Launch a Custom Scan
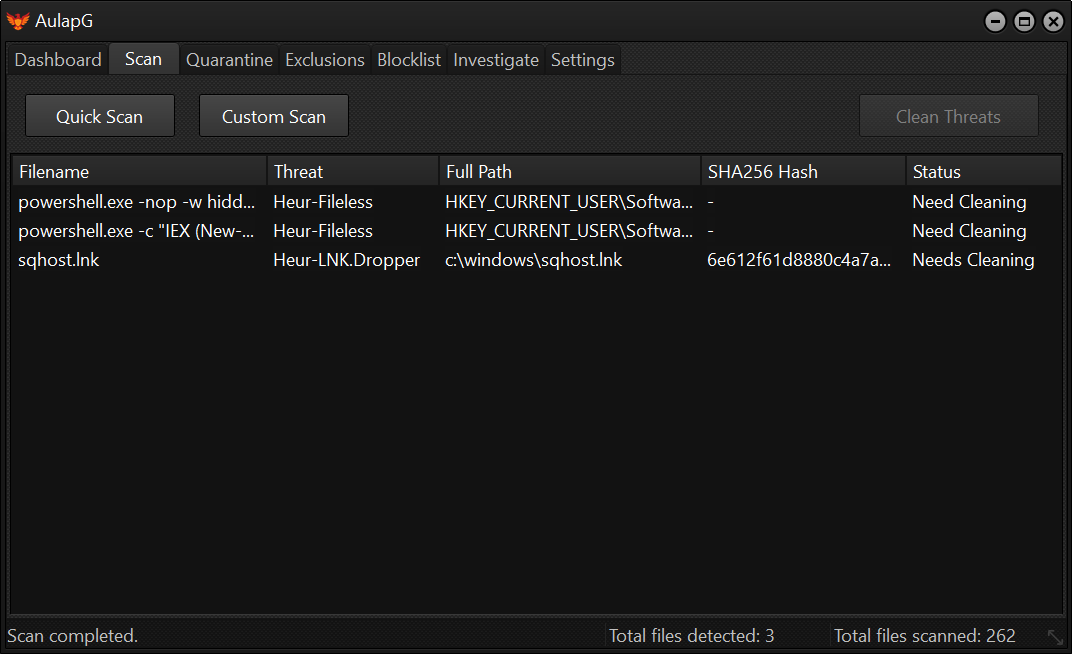Viewport: 1072px width, 654px height. [273, 116]
